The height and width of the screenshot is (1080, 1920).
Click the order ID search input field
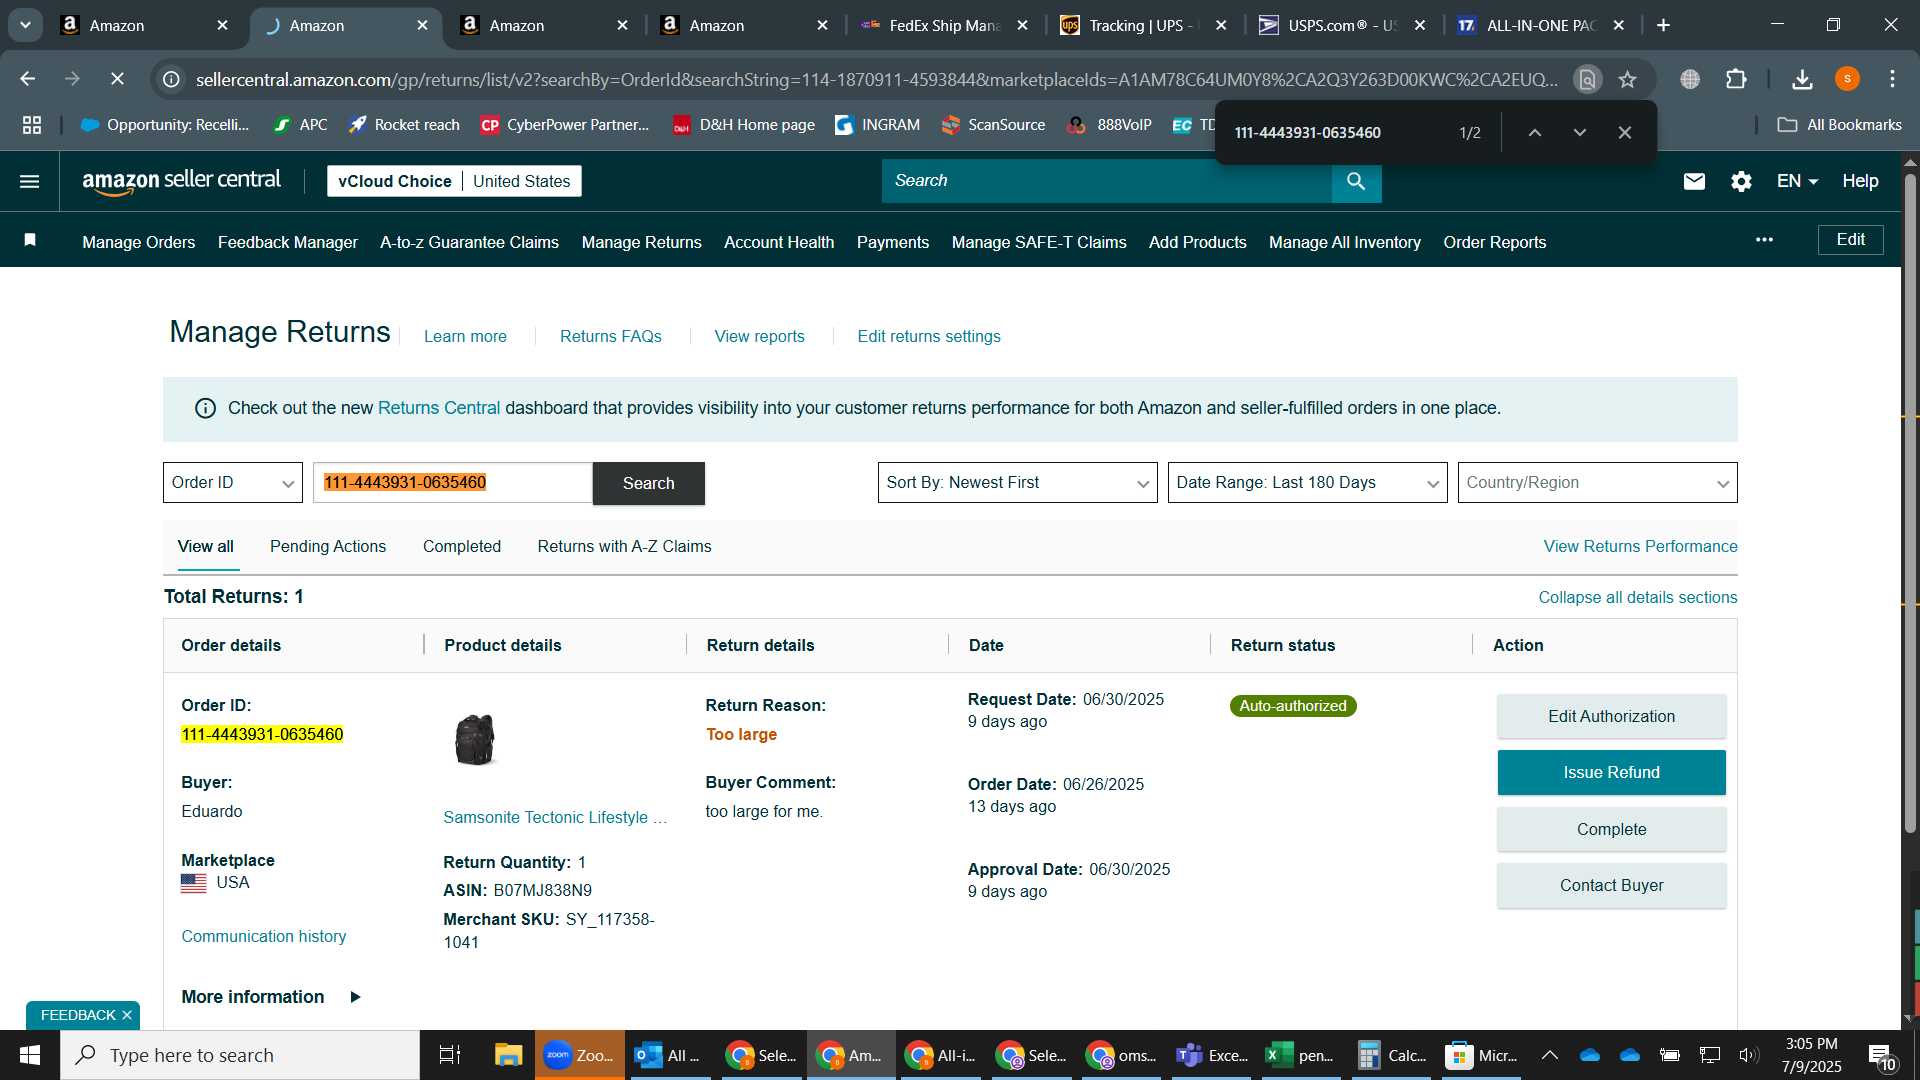click(x=453, y=483)
